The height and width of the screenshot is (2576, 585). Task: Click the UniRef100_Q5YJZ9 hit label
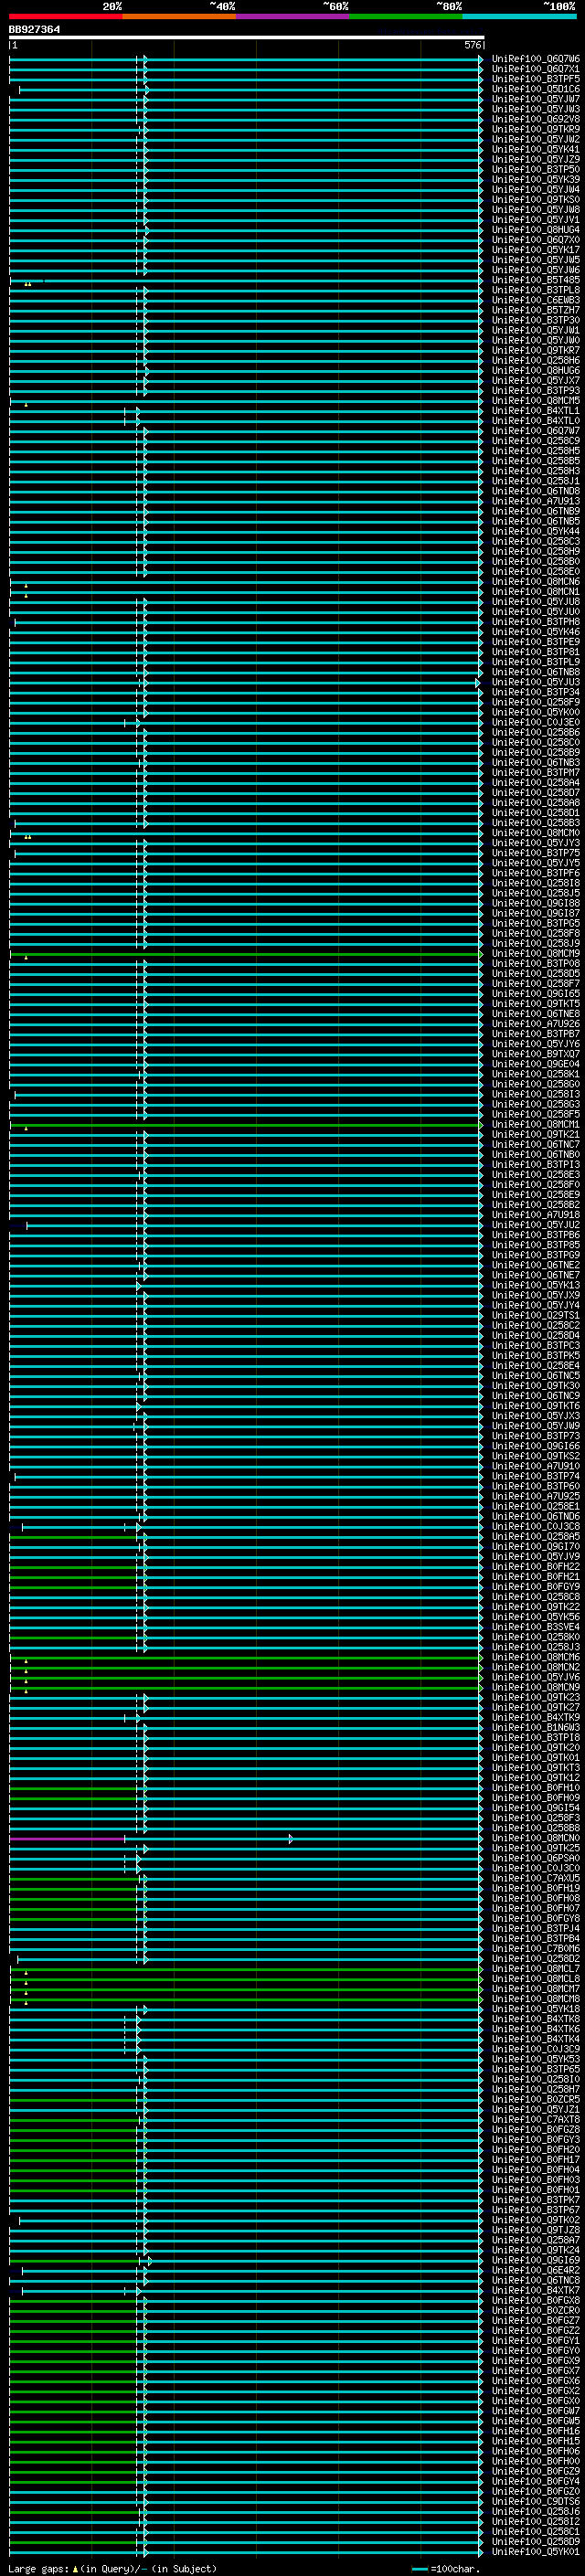pyautogui.click(x=536, y=159)
